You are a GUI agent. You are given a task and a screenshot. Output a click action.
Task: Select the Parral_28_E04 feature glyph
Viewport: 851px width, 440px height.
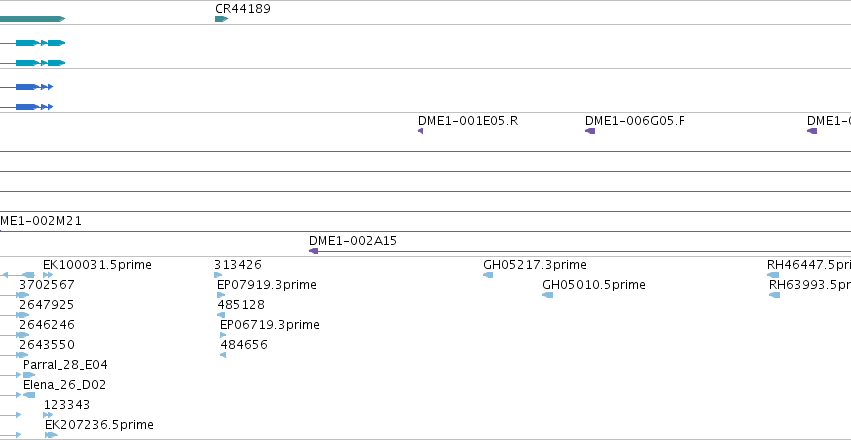pos(29,375)
